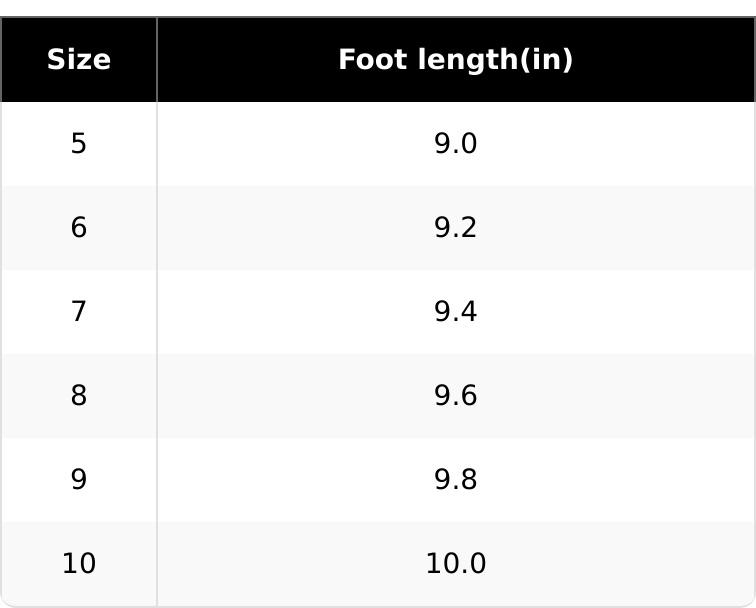Image resolution: width=756 pixels, height=608 pixels.
Task: Select the size 6 cell
Action: point(79,228)
